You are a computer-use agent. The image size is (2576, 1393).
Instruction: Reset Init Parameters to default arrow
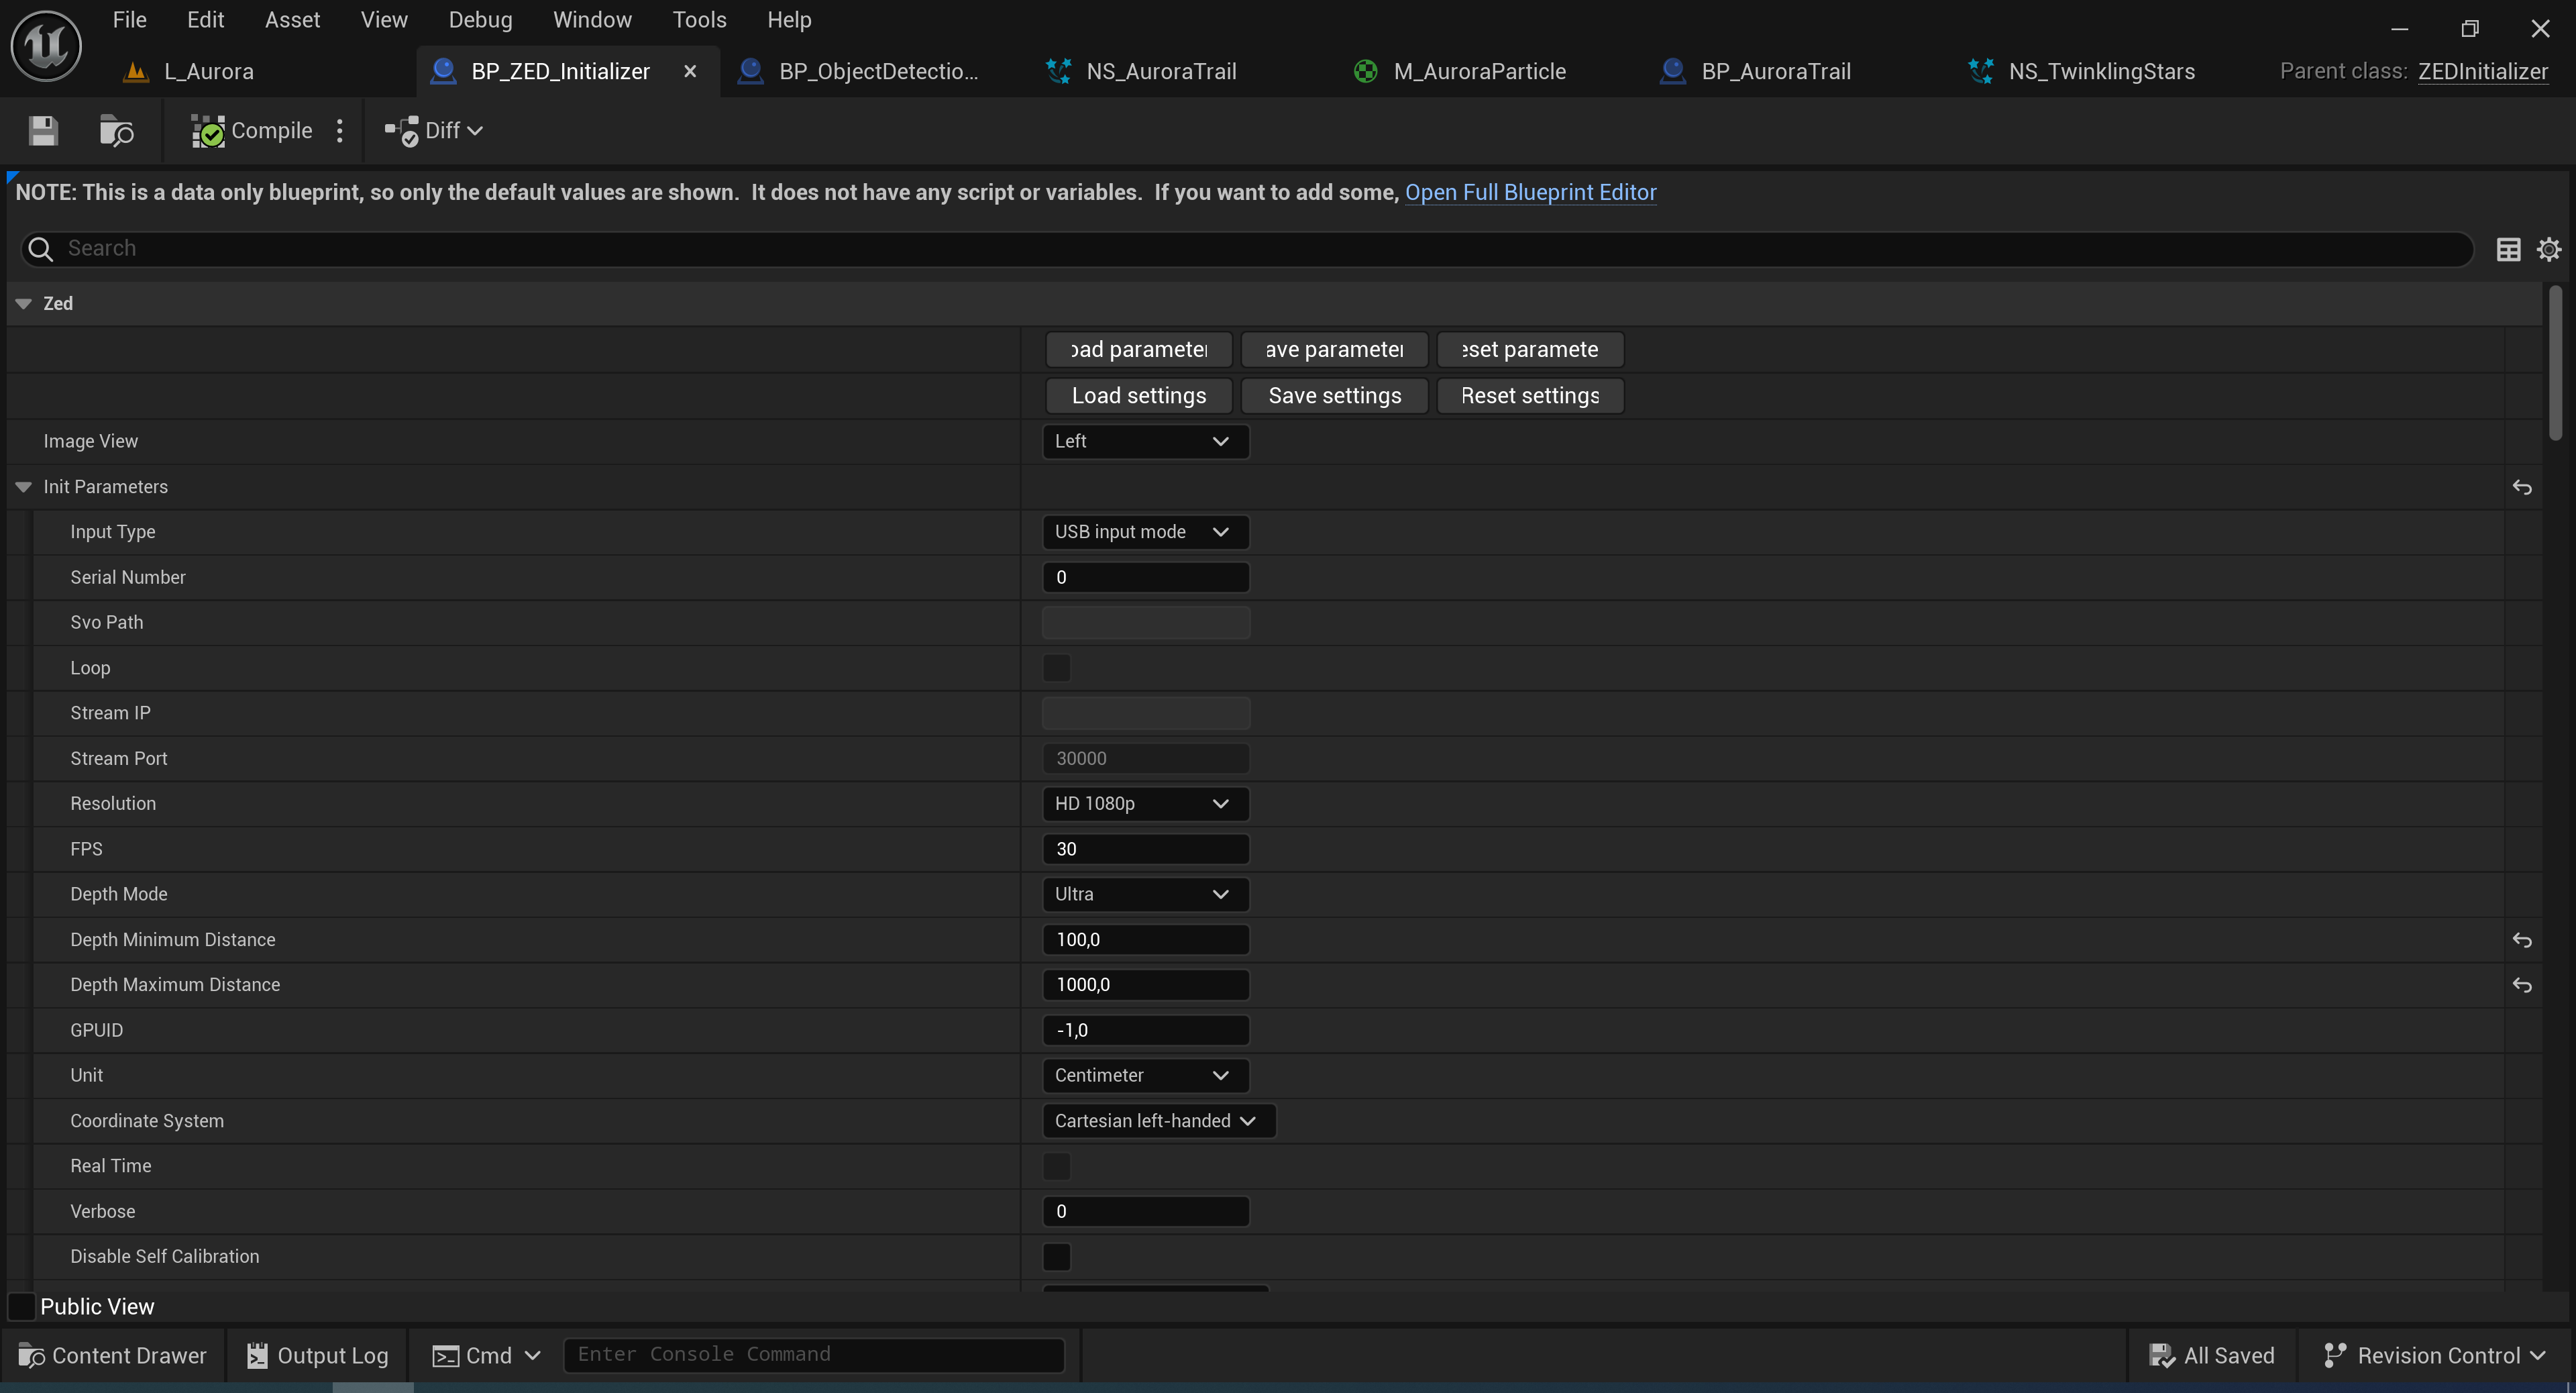(x=2522, y=487)
